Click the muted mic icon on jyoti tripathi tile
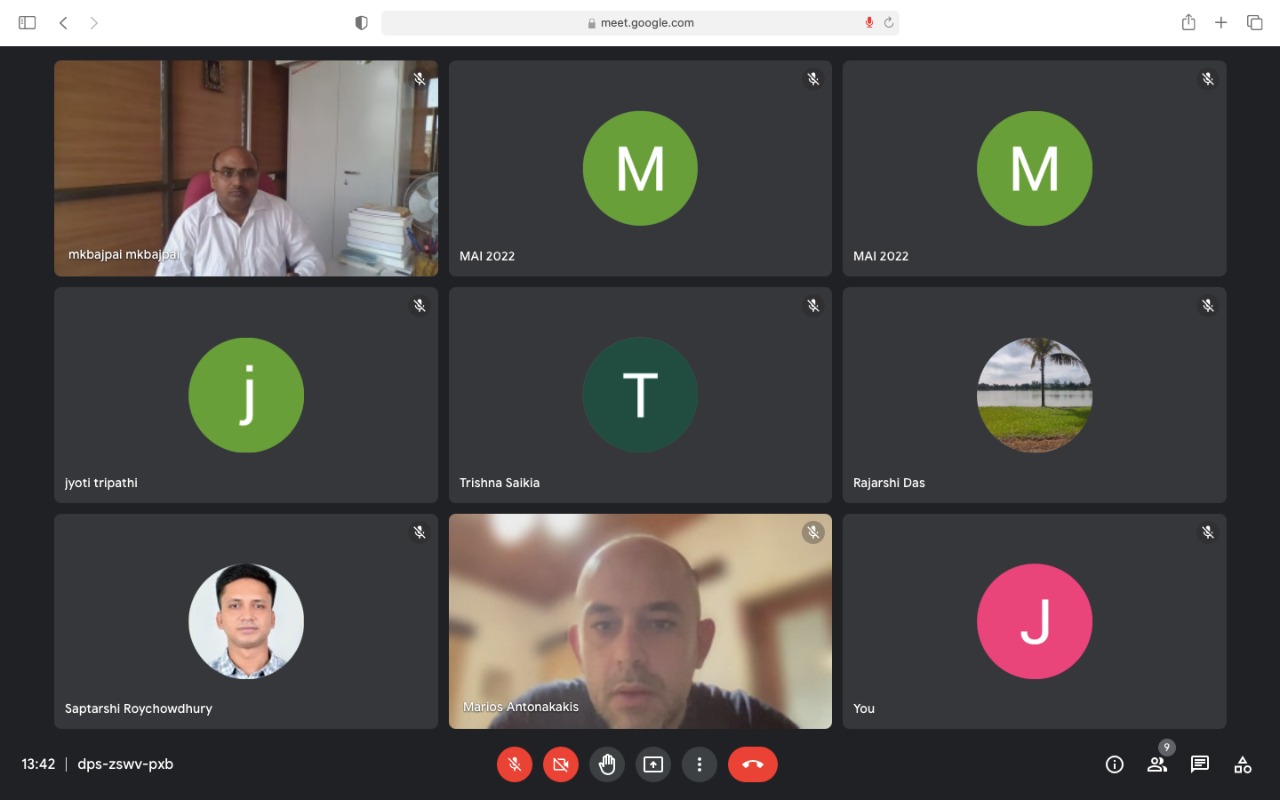 (420, 306)
